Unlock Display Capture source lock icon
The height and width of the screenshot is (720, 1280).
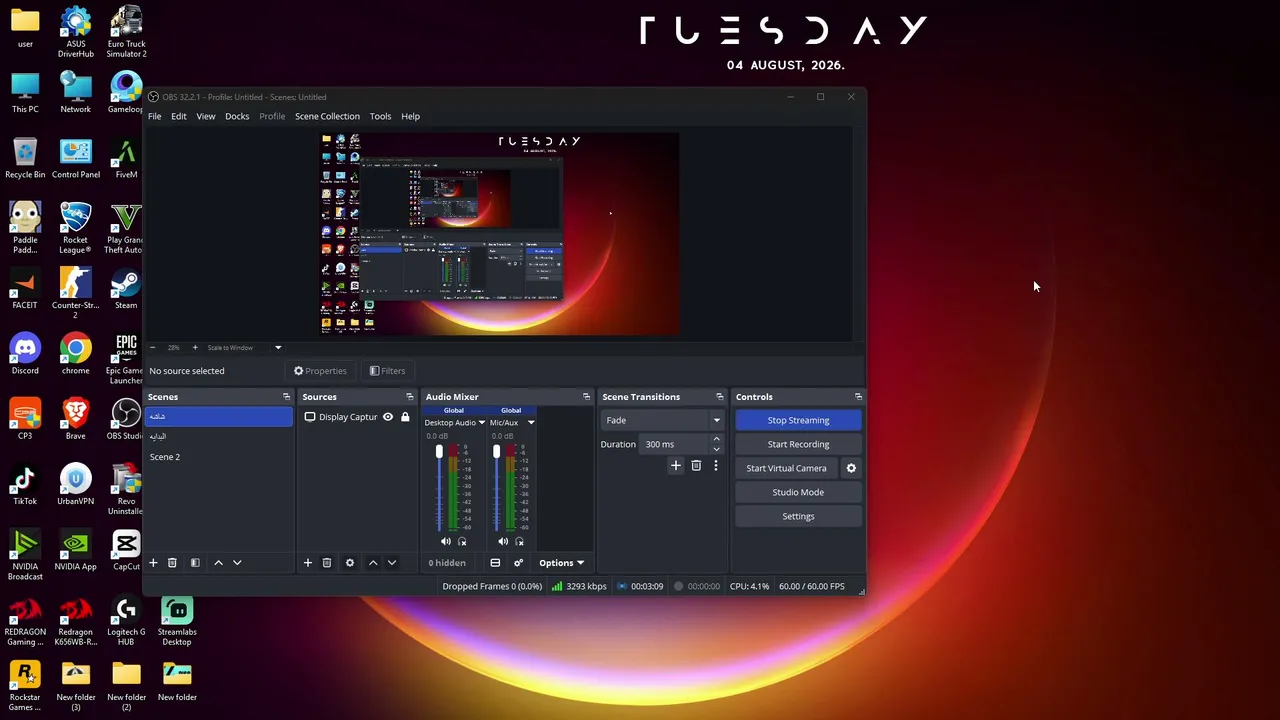click(x=405, y=417)
